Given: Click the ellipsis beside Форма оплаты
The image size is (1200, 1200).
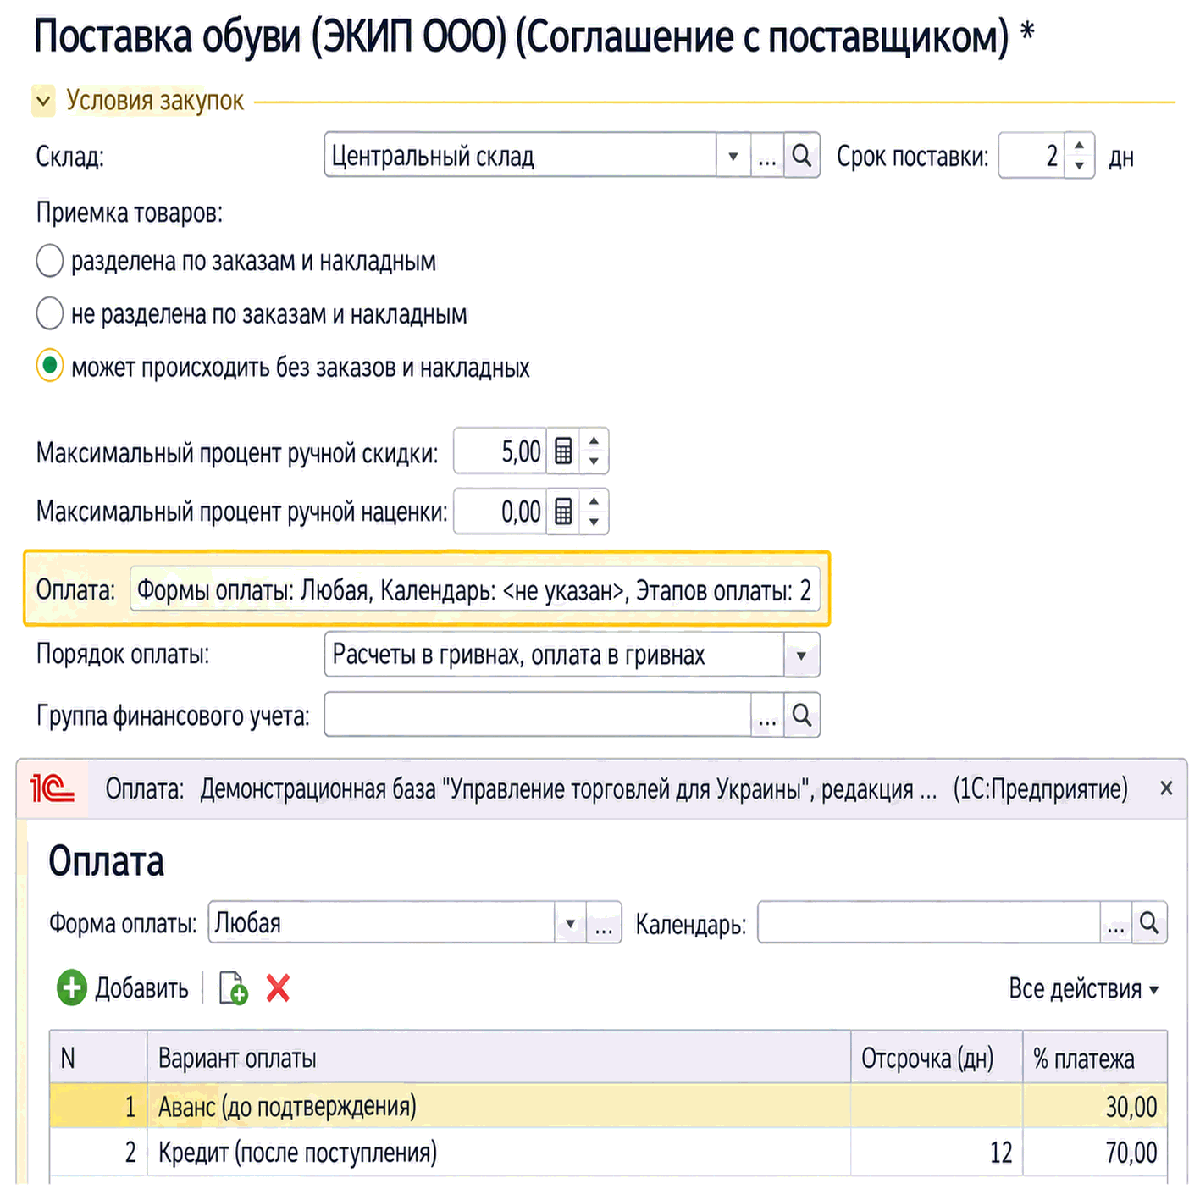Looking at the screenshot, I should click(x=604, y=923).
